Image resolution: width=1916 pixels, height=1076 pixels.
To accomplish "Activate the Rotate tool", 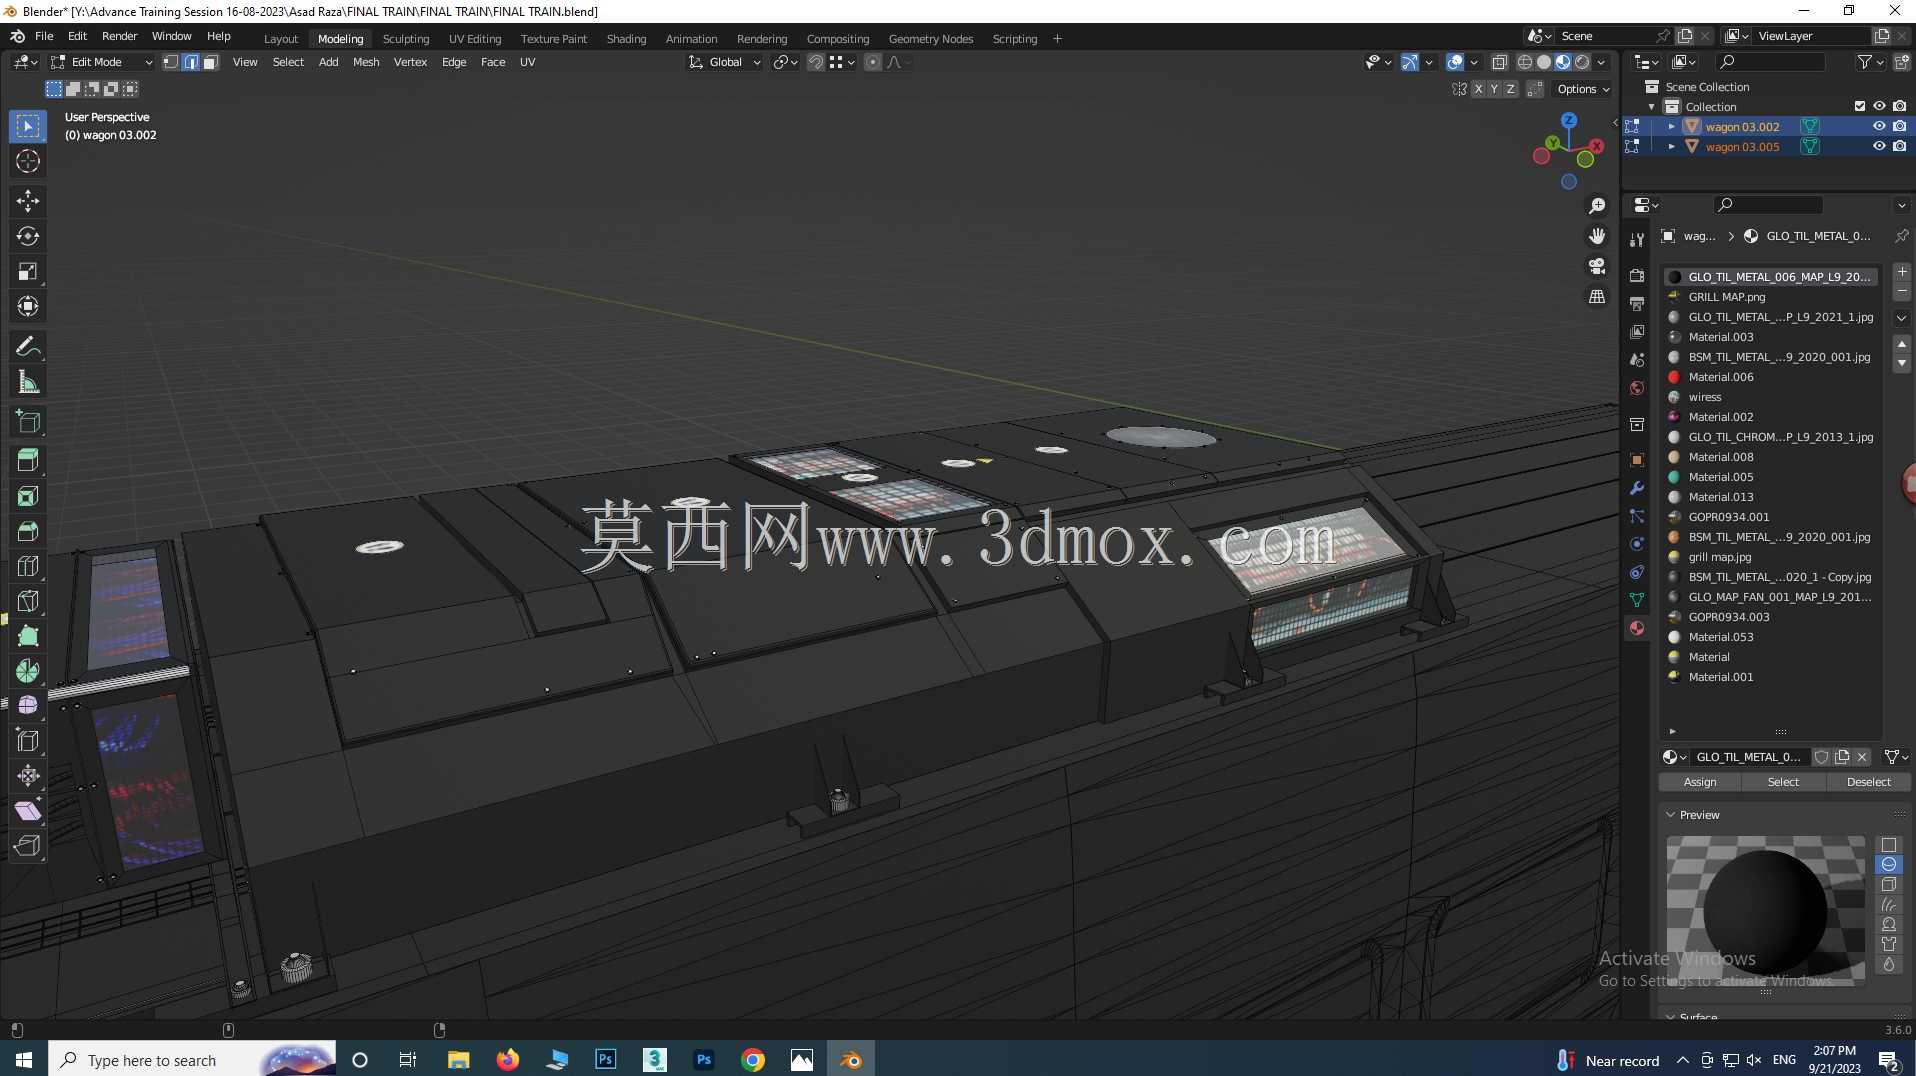I will click(28, 236).
